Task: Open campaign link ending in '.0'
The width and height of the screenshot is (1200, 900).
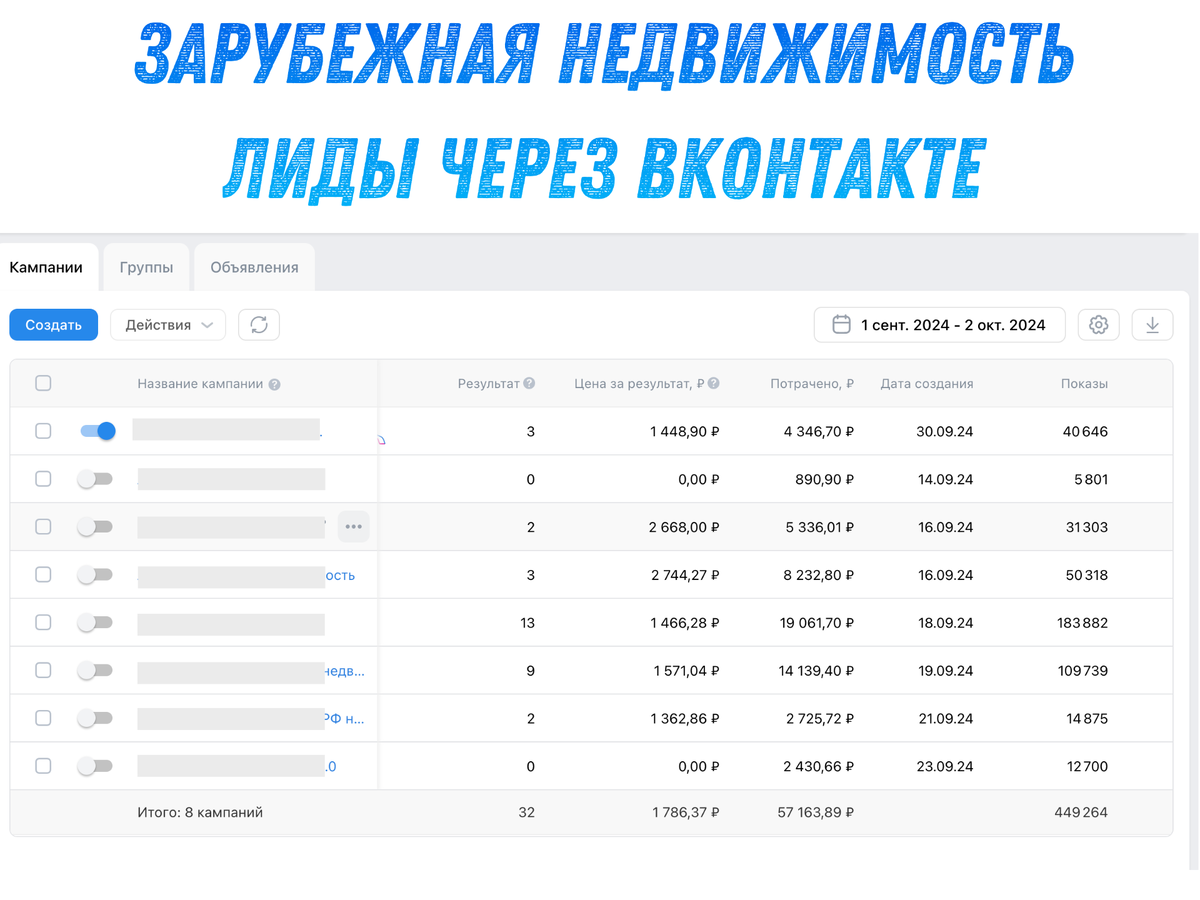Action: tap(331, 766)
